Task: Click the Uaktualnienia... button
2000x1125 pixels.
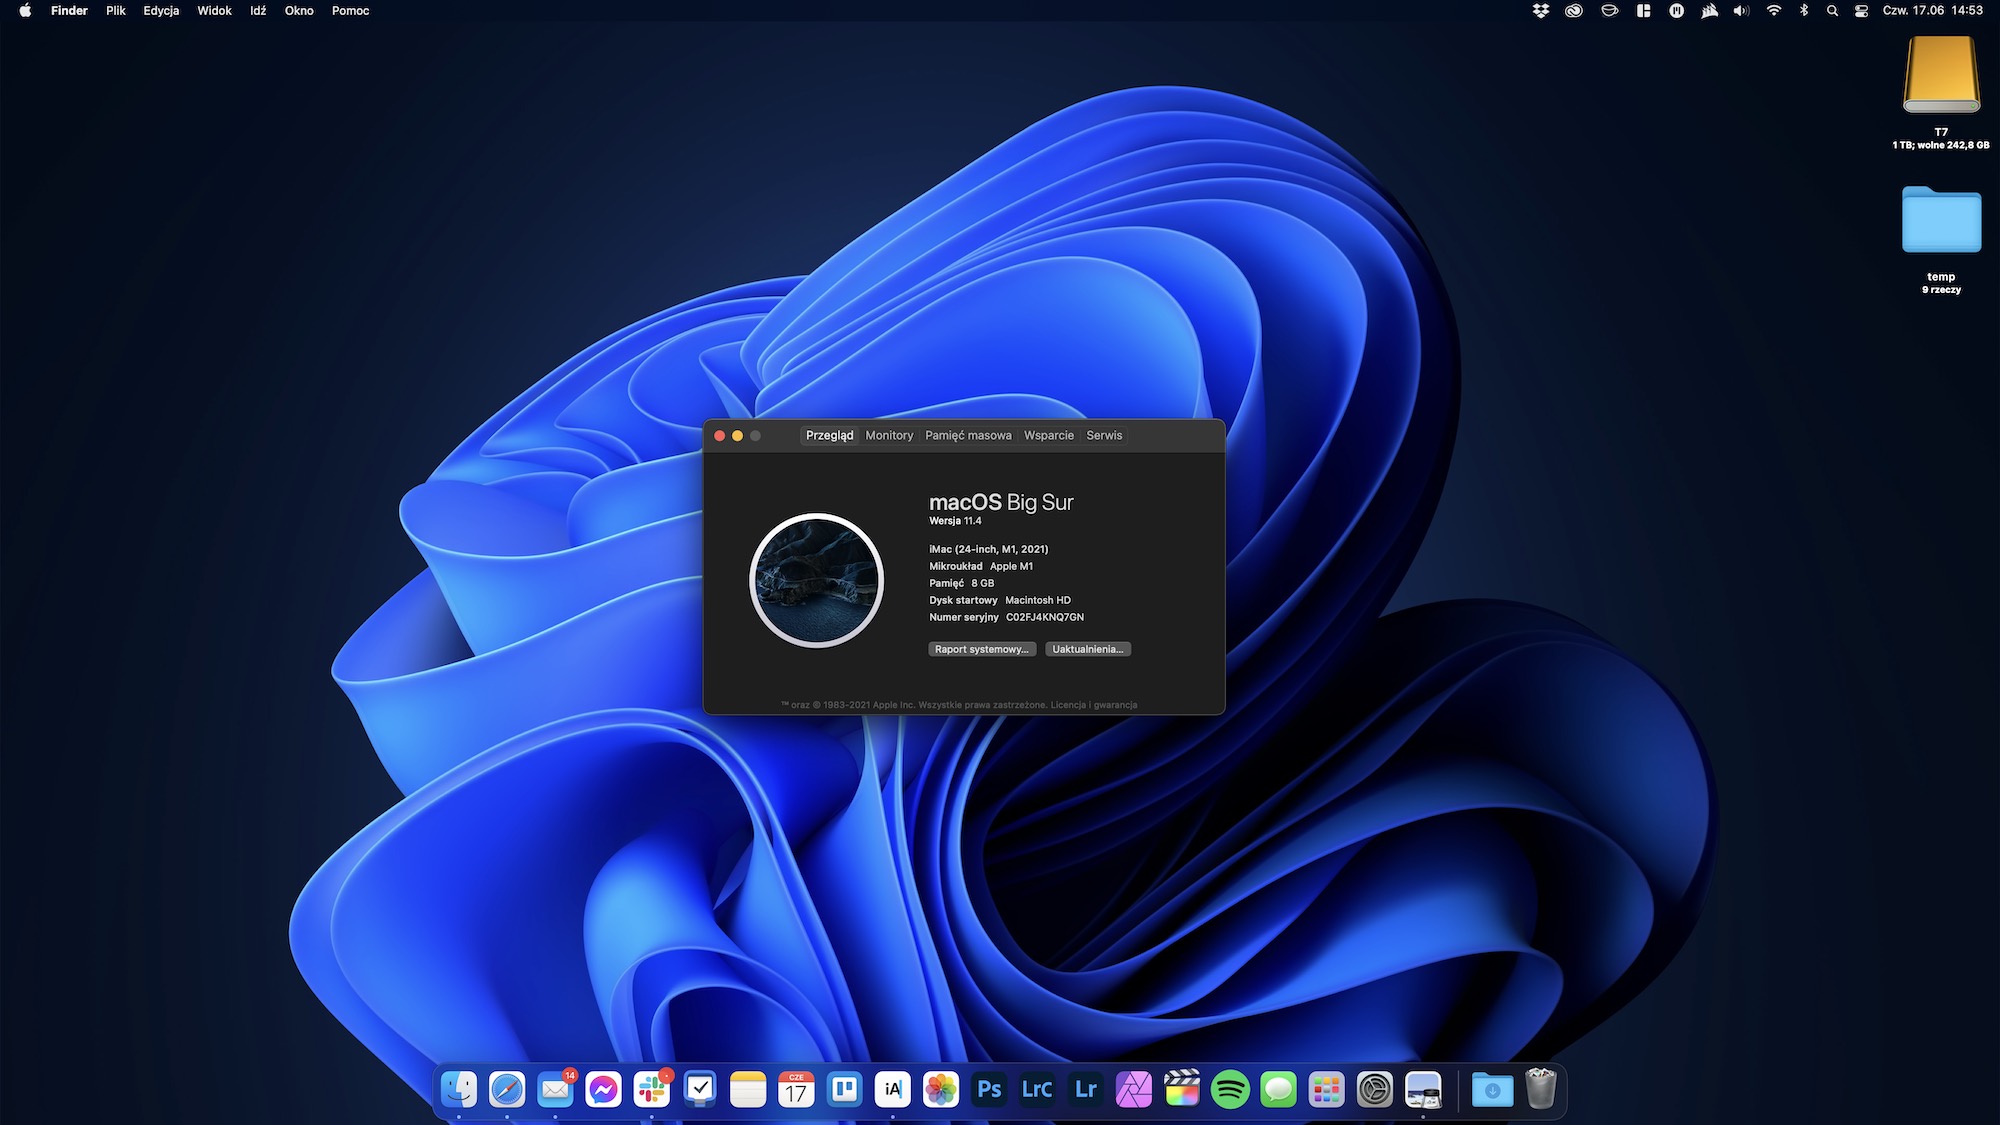Action: point(1088,649)
